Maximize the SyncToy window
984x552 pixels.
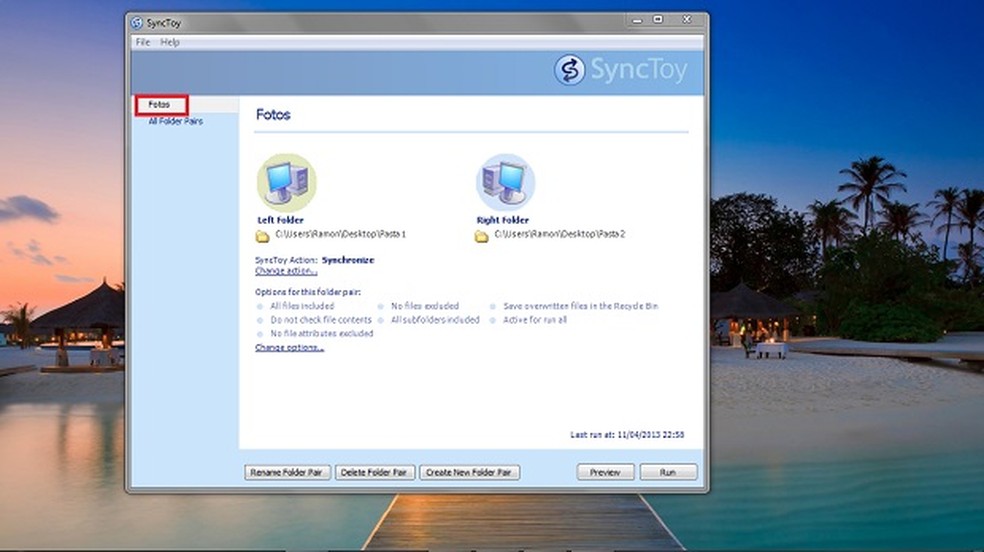[x=658, y=20]
